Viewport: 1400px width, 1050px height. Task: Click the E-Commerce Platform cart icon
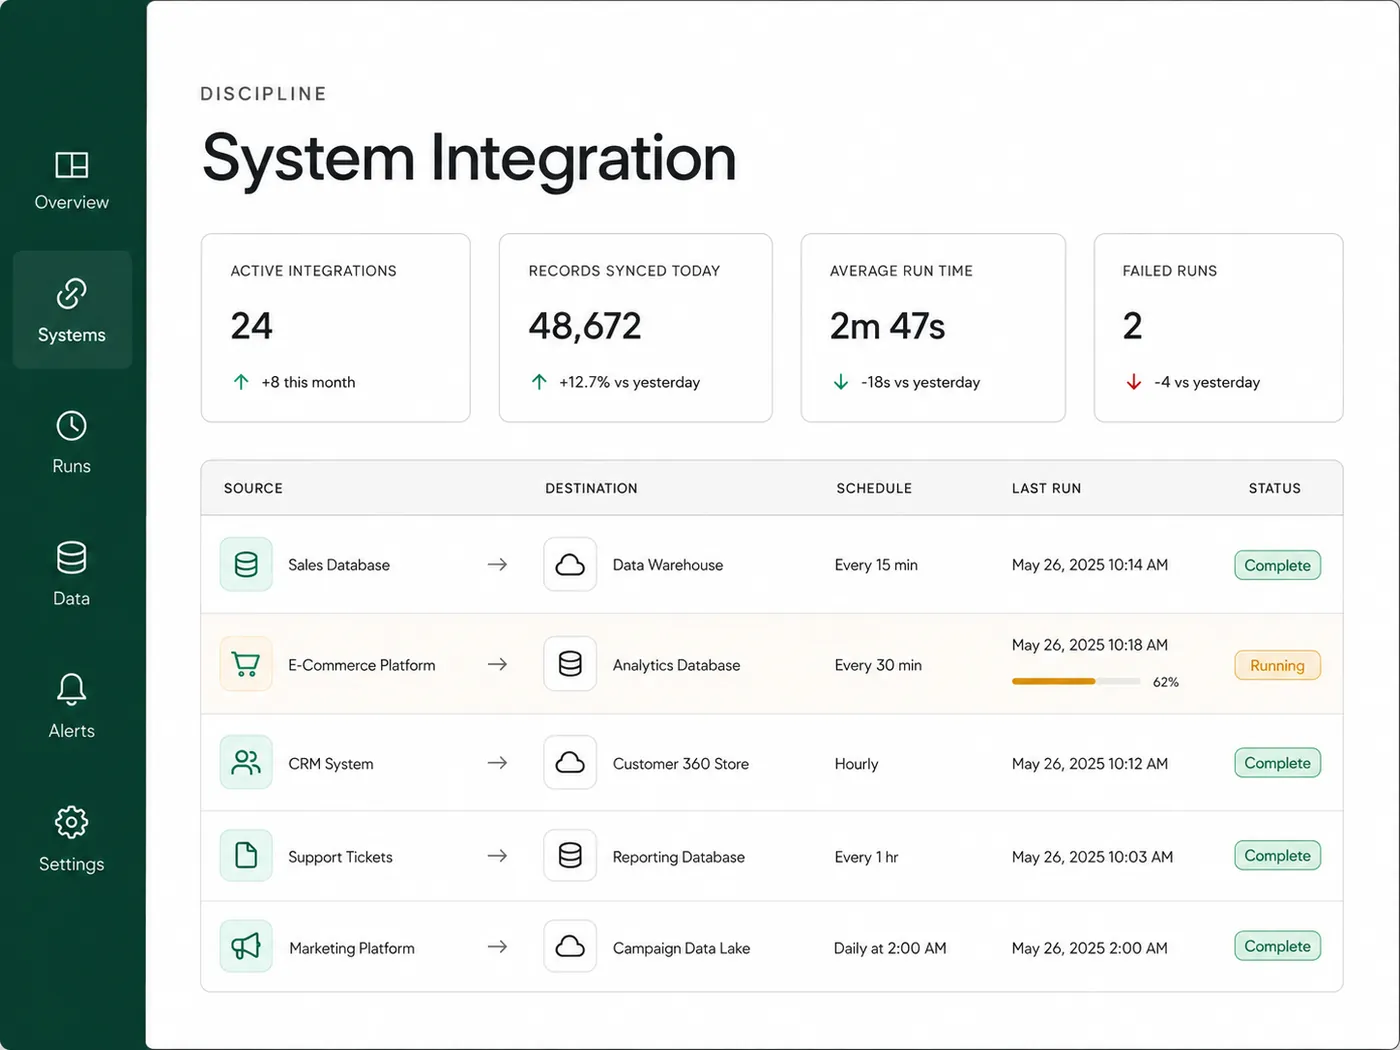[x=246, y=664]
